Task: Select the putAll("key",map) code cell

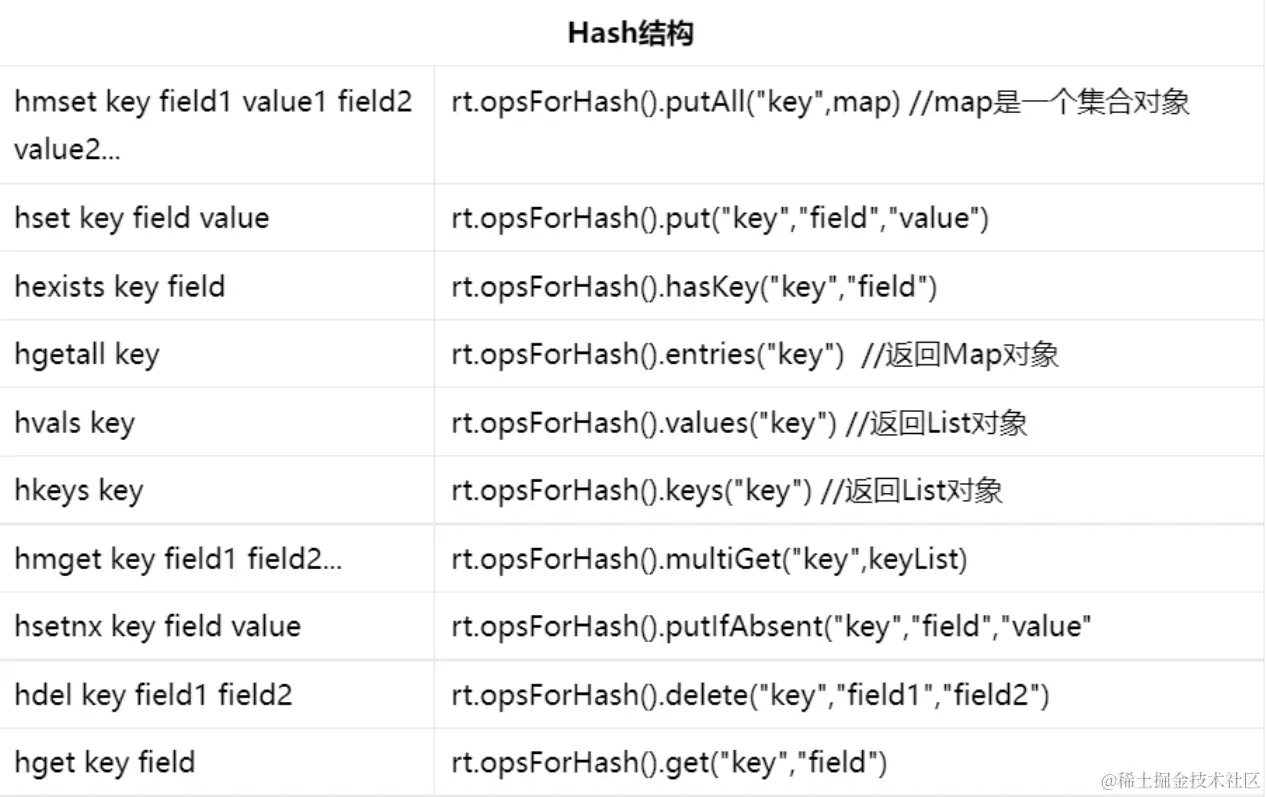Action: click(820, 103)
